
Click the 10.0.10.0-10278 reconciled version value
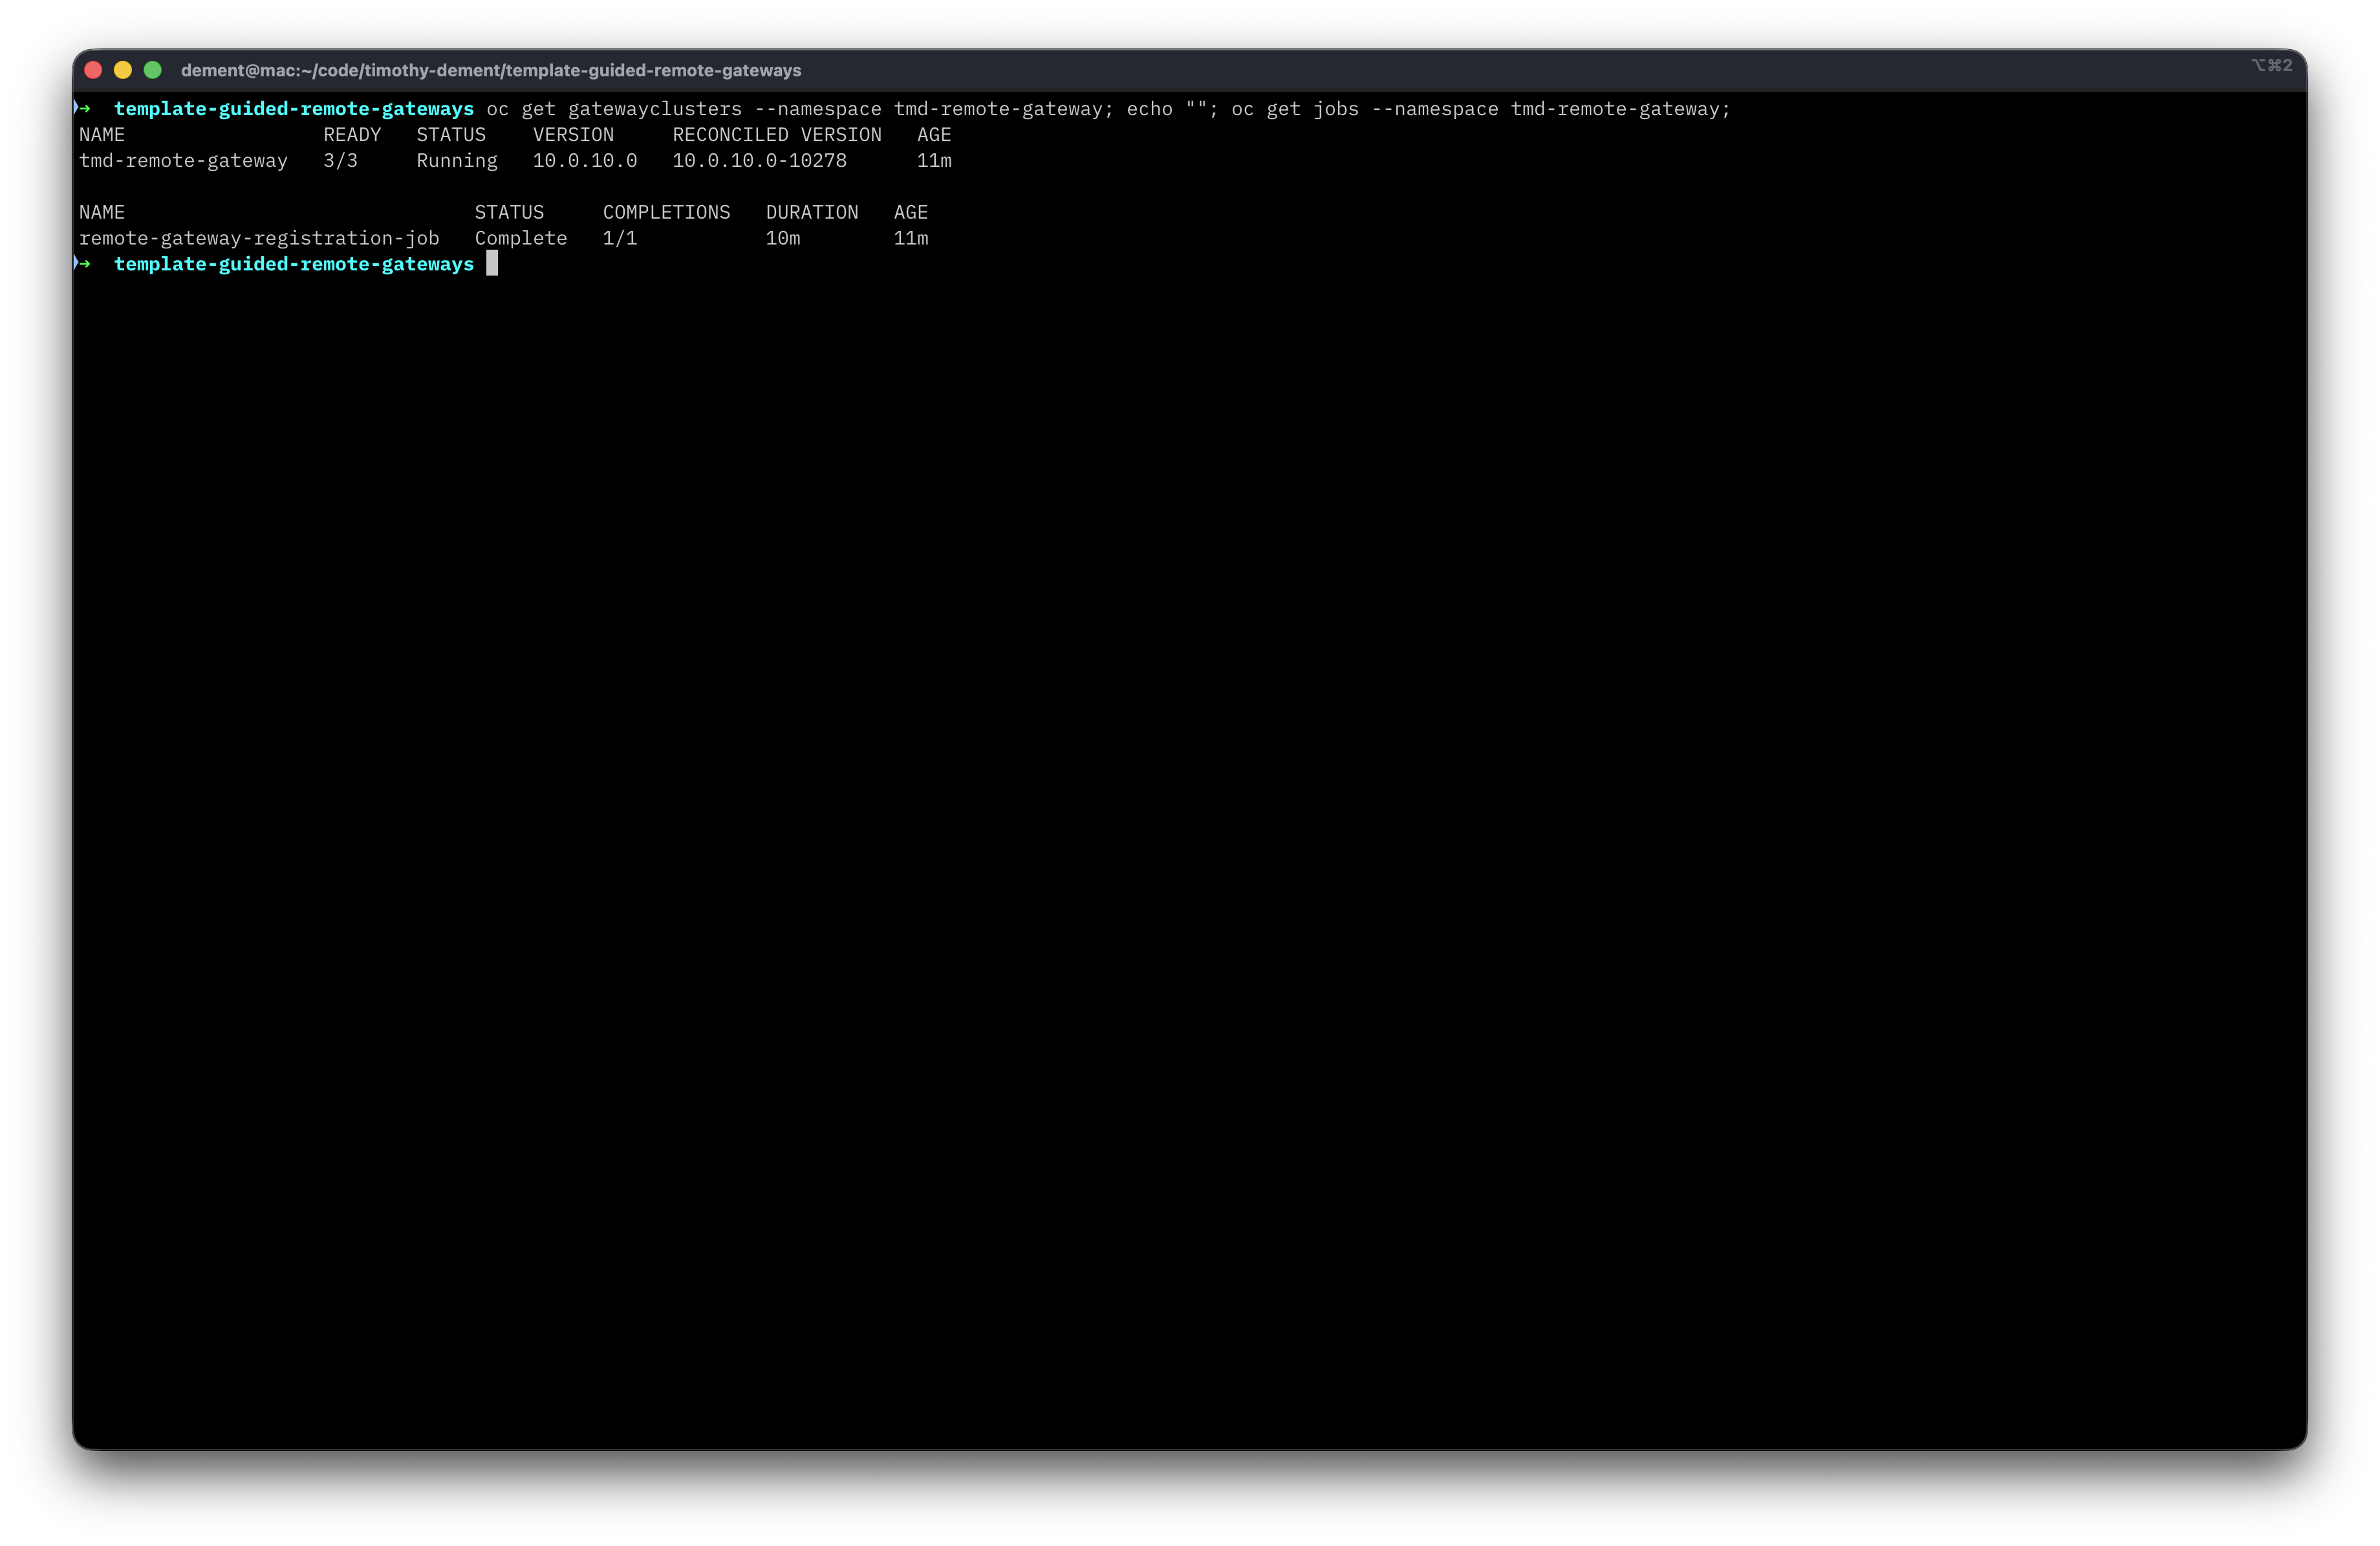tap(759, 160)
